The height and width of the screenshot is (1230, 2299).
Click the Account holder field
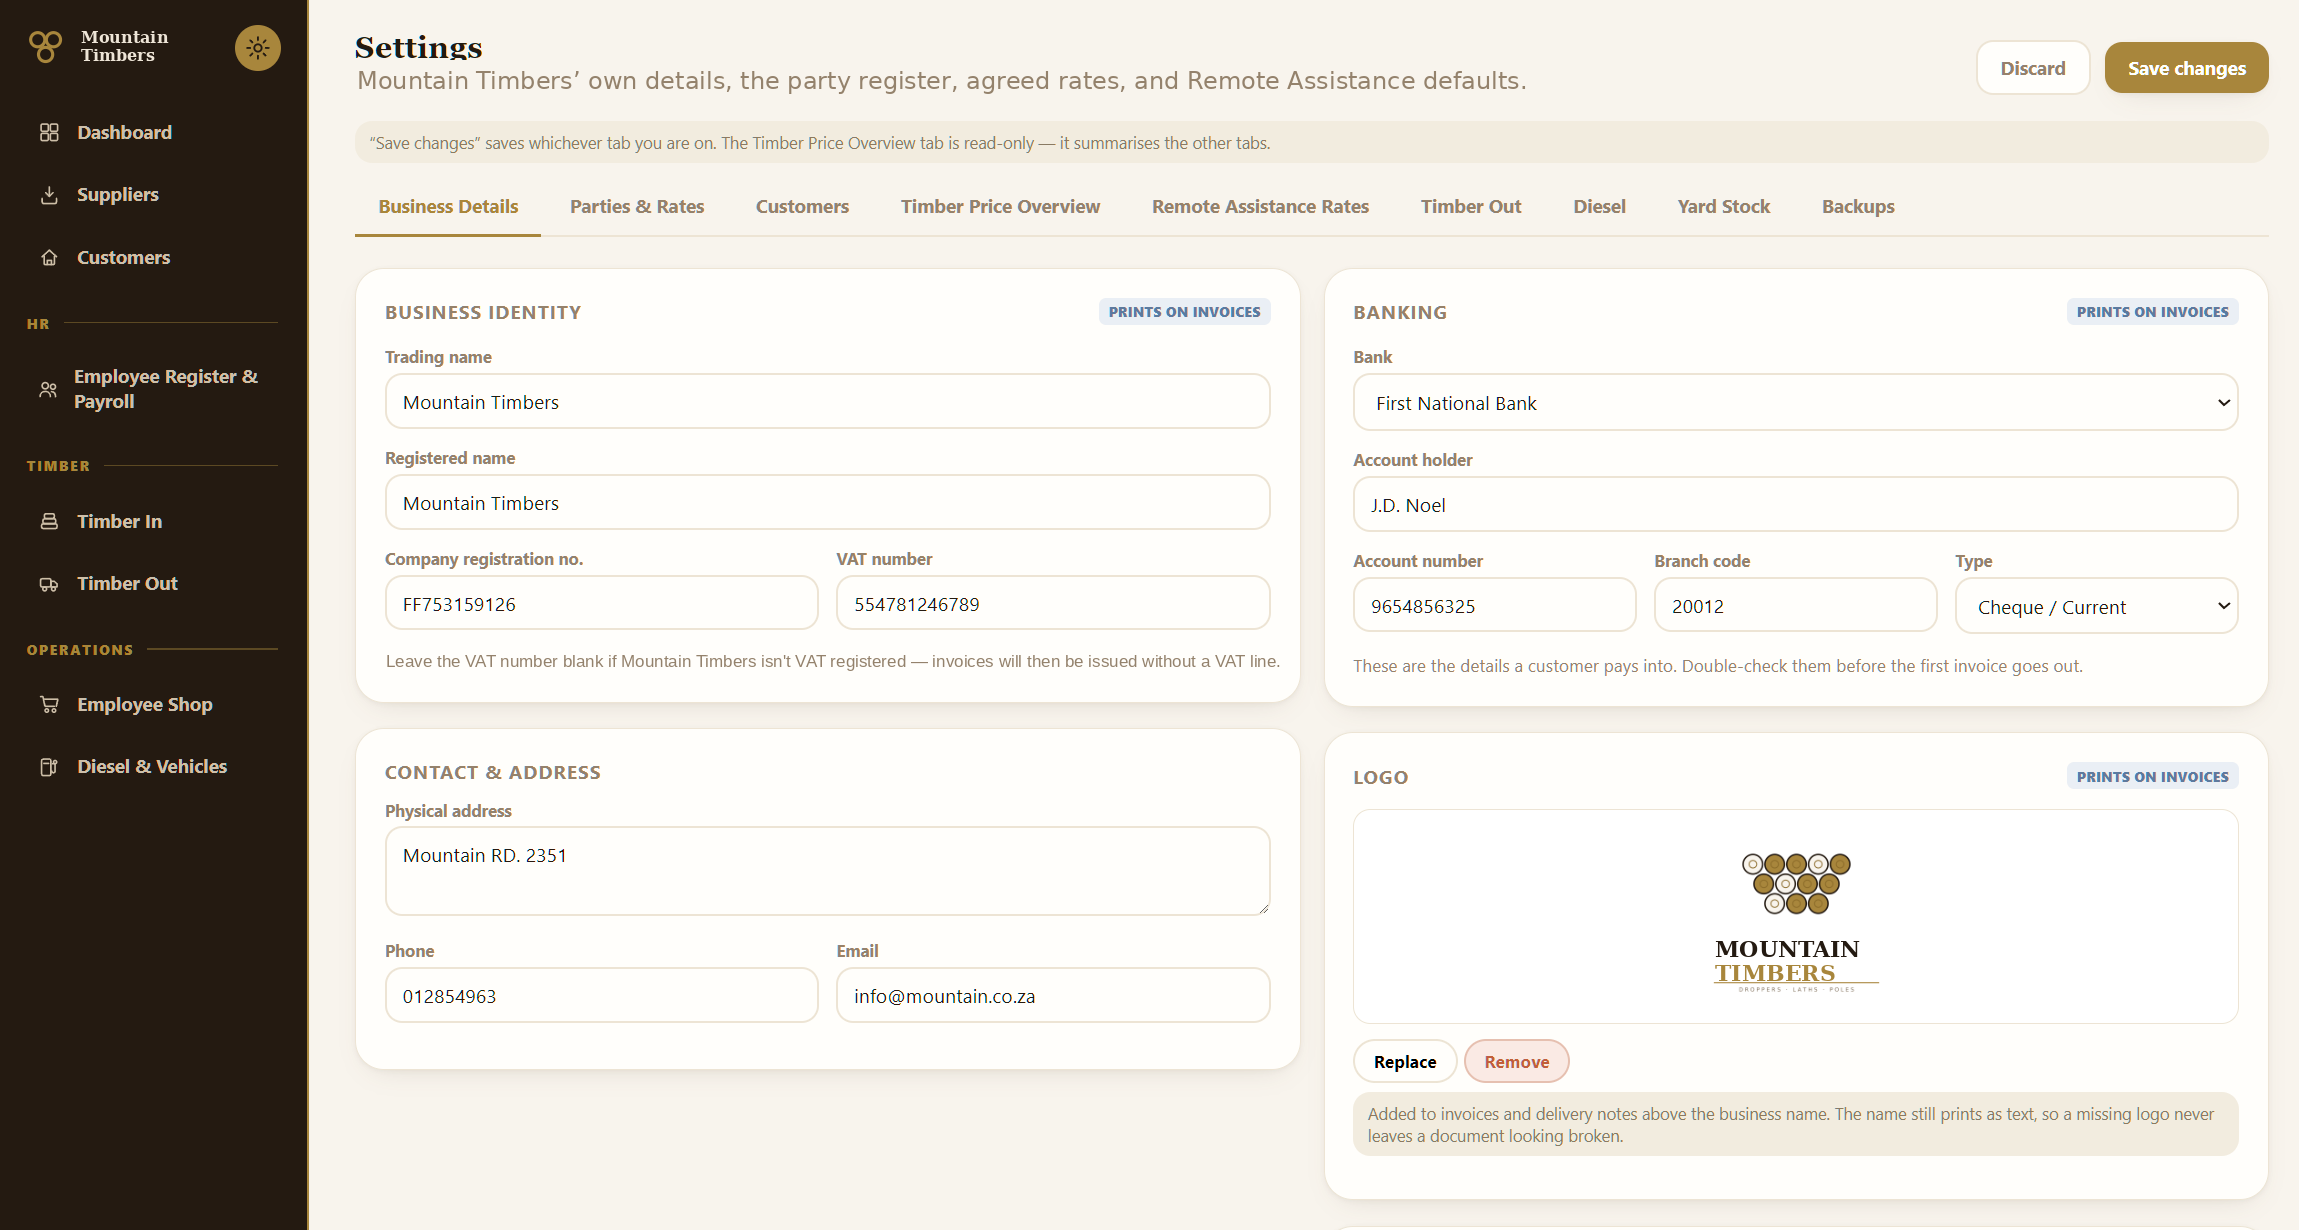pos(1795,504)
